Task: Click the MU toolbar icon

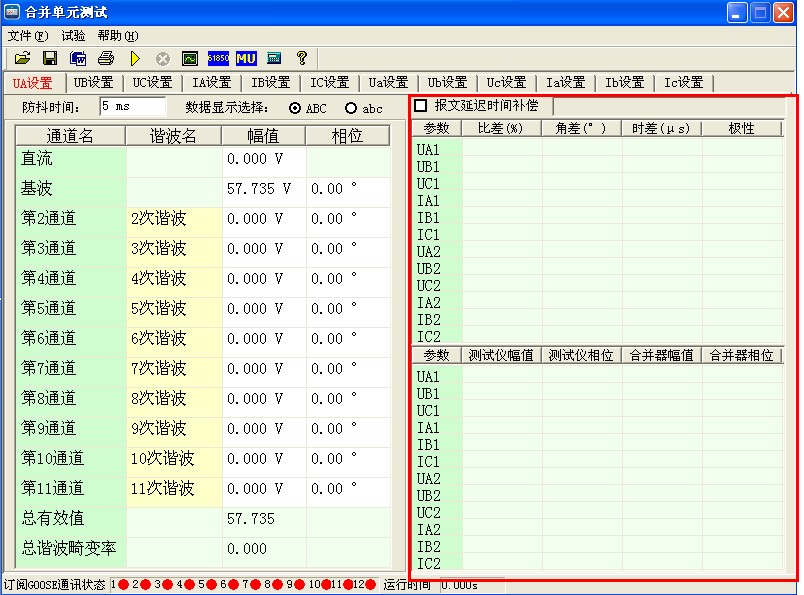Action: click(x=246, y=59)
